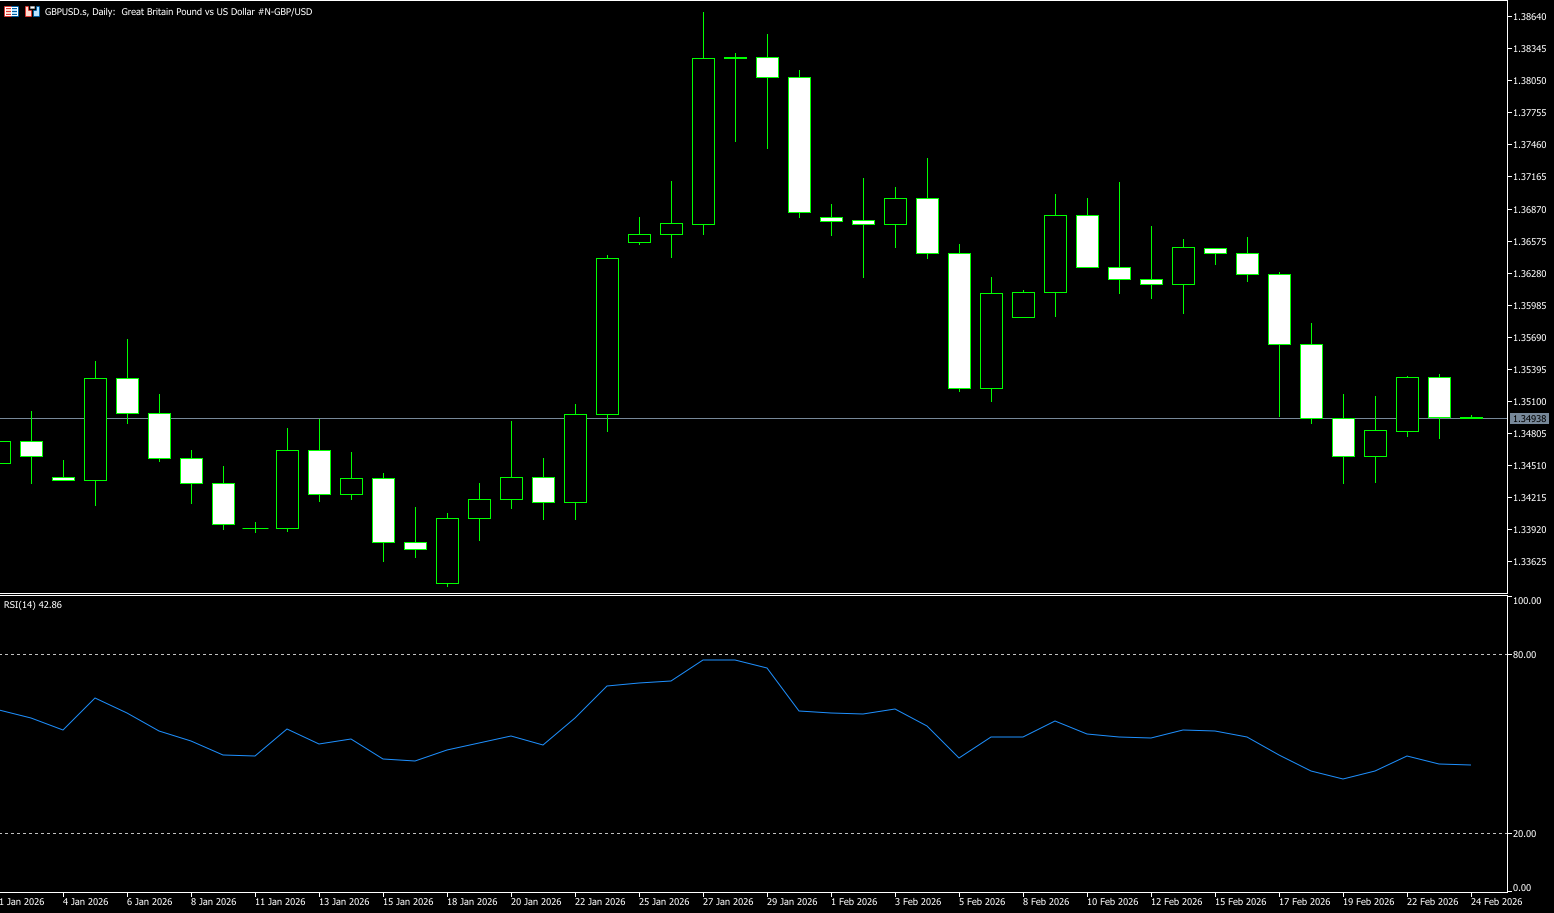Click the RSI(14) 42.86 indicator label

[x=33, y=605]
